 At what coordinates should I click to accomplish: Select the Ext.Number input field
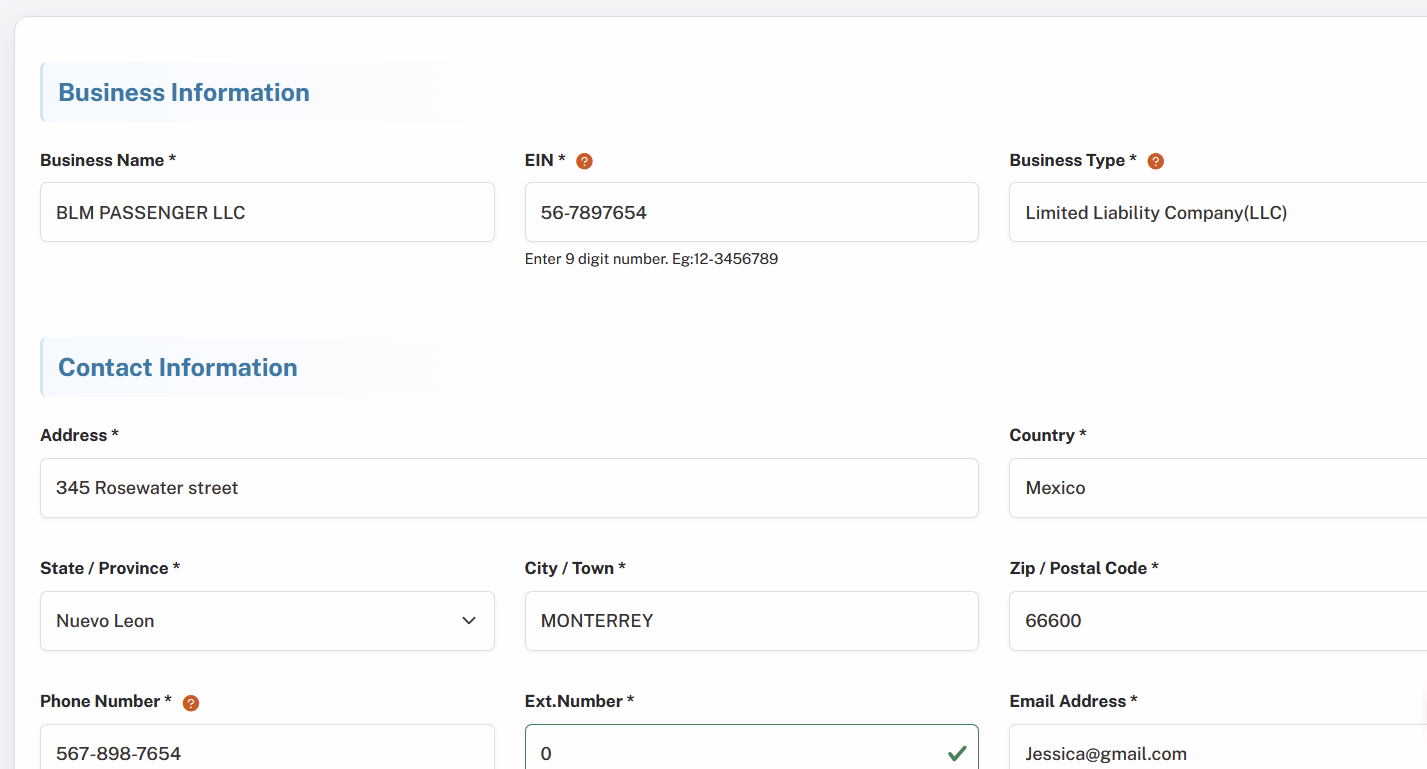click(752, 747)
